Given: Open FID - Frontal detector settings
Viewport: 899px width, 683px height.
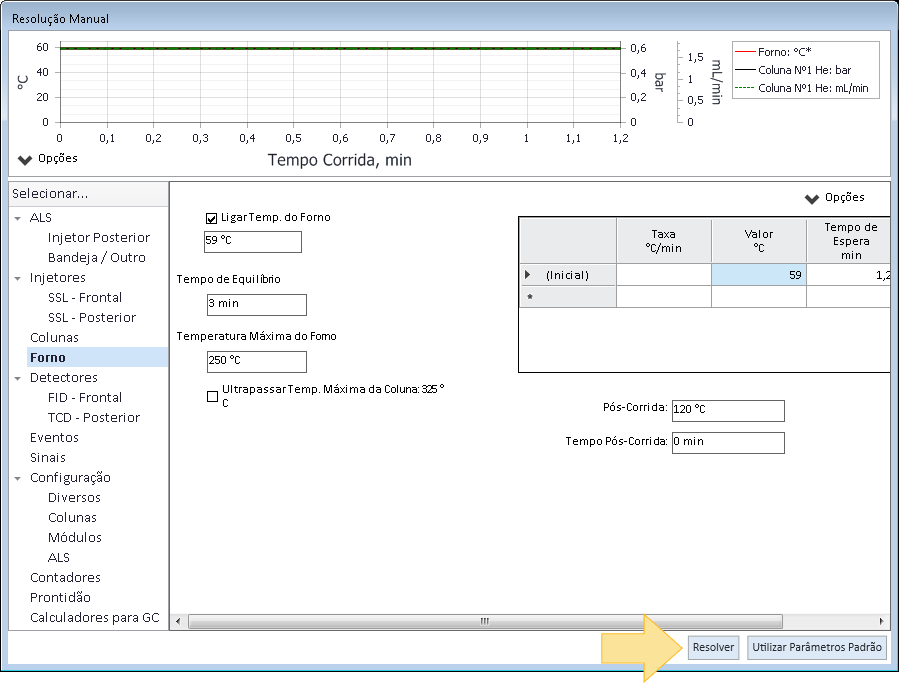Looking at the screenshot, I should tap(85, 397).
